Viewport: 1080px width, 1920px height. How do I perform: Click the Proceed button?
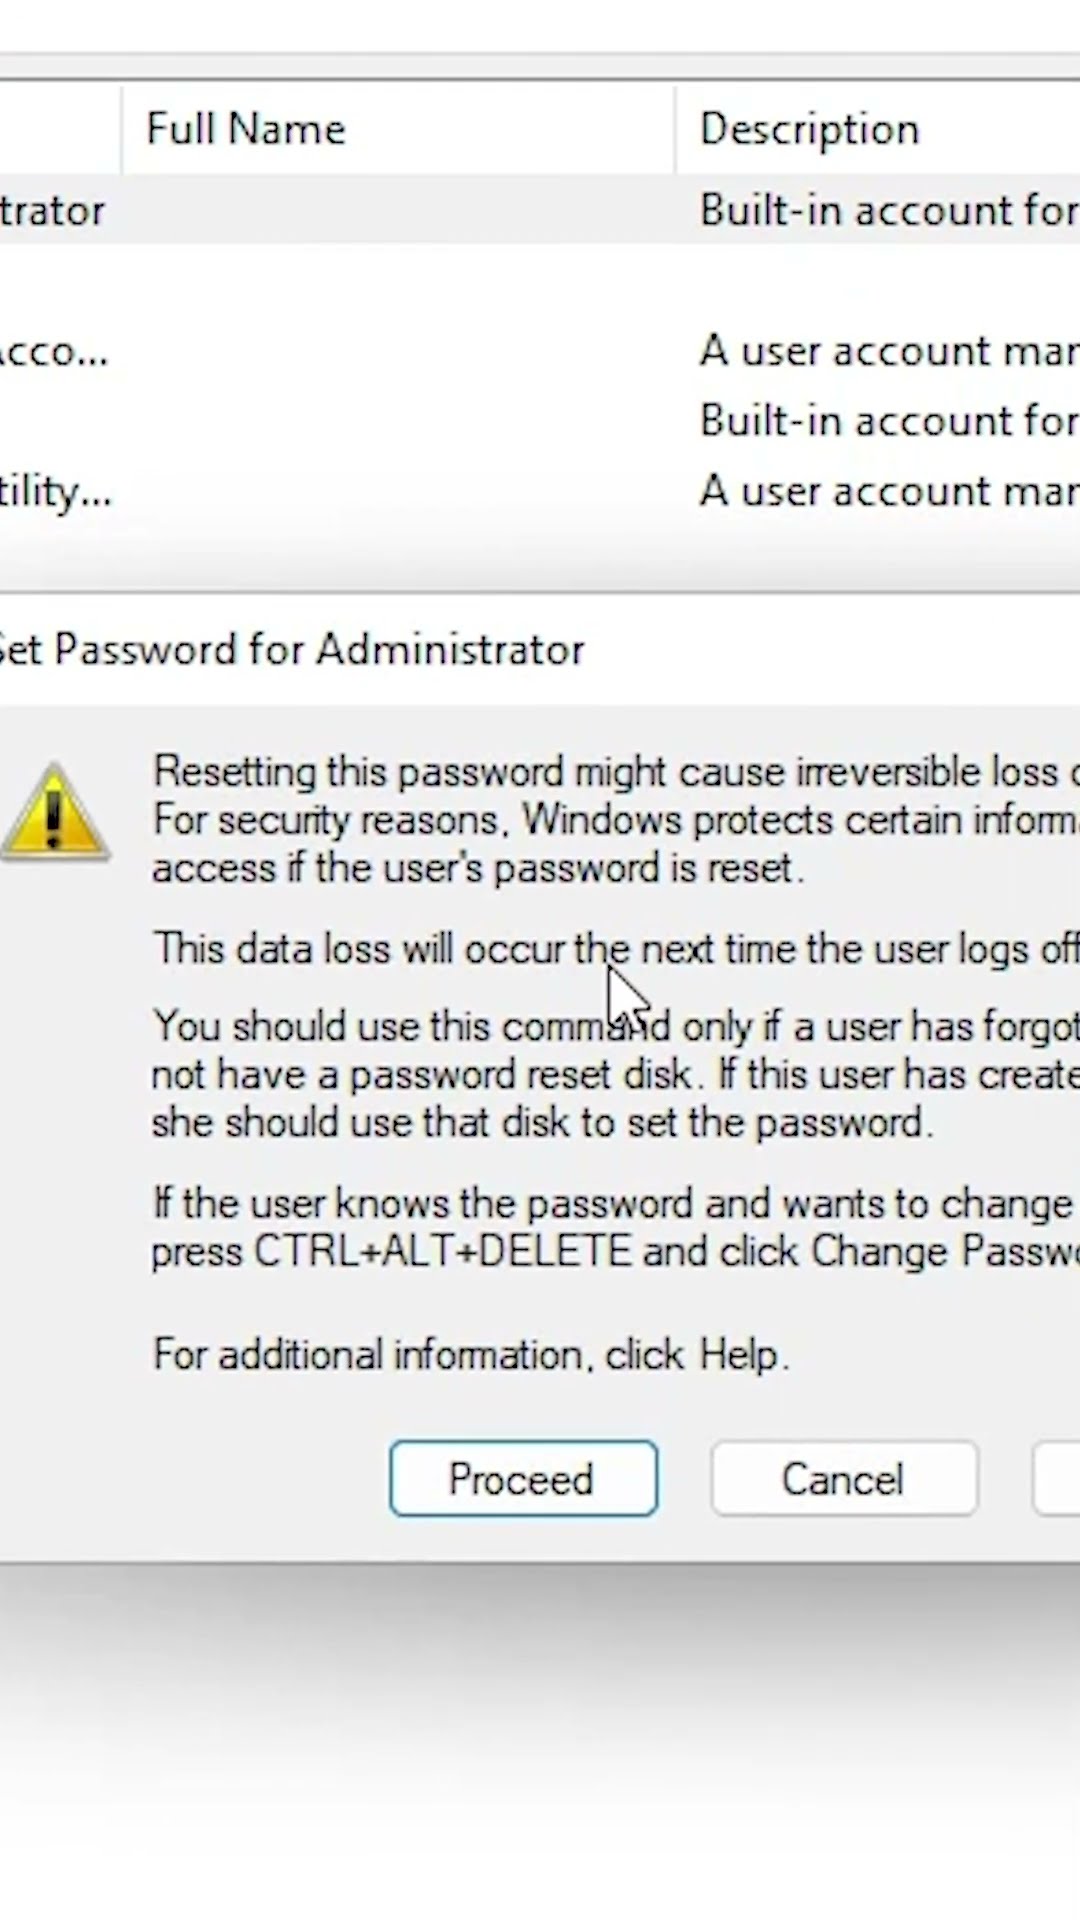click(523, 1478)
